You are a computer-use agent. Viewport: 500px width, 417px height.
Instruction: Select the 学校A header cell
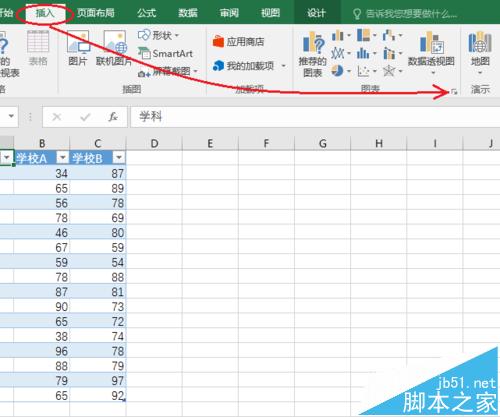point(42,158)
